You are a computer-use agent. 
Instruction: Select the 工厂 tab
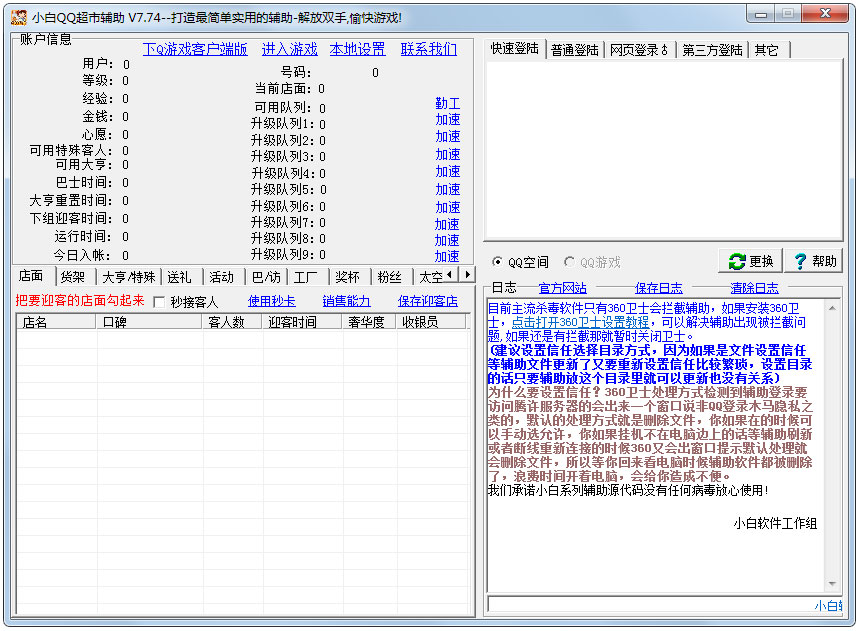point(306,277)
